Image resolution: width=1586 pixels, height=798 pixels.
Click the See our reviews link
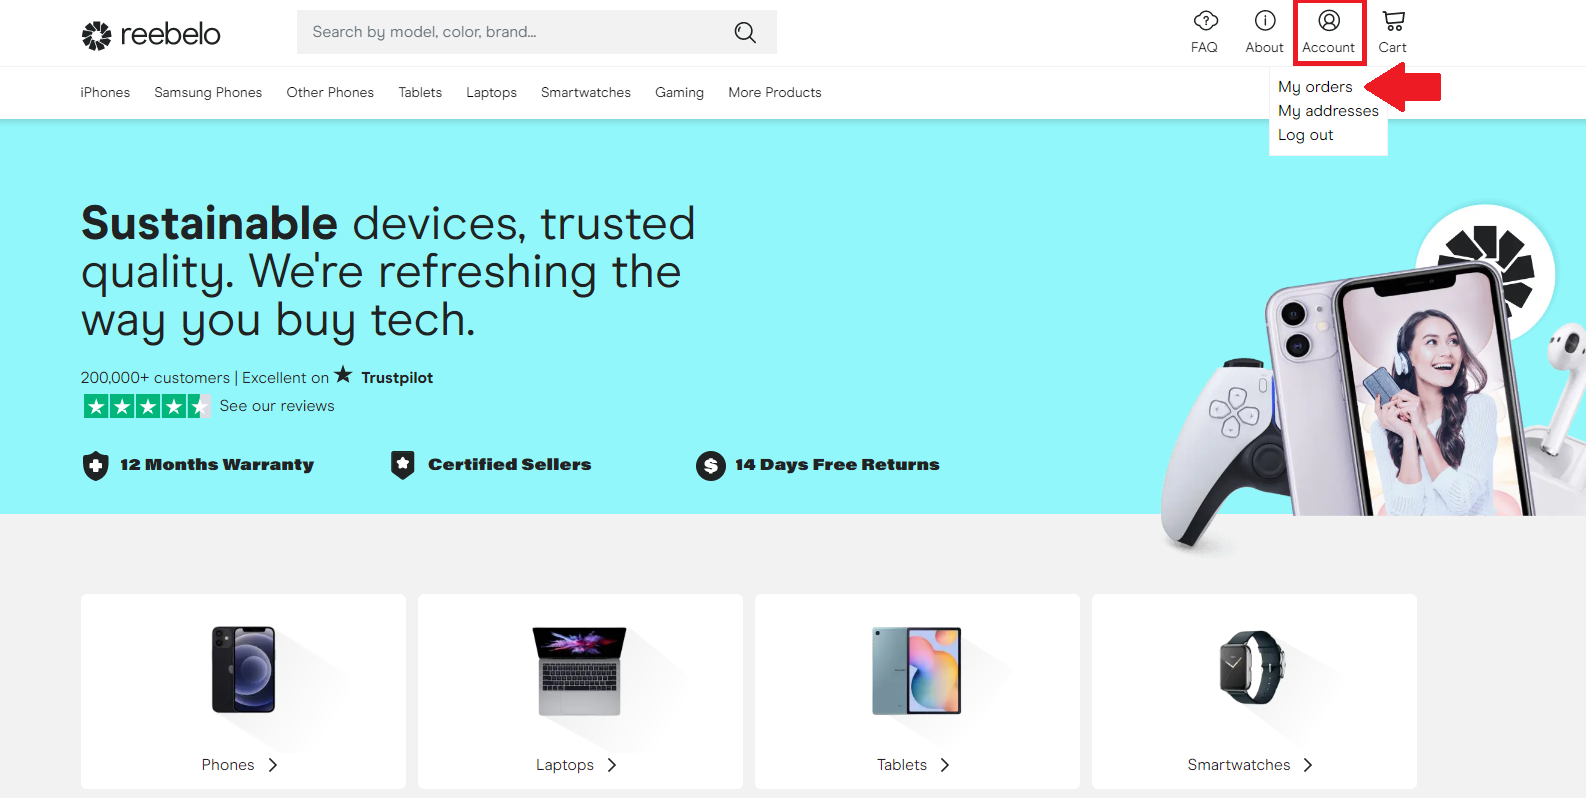click(x=277, y=406)
